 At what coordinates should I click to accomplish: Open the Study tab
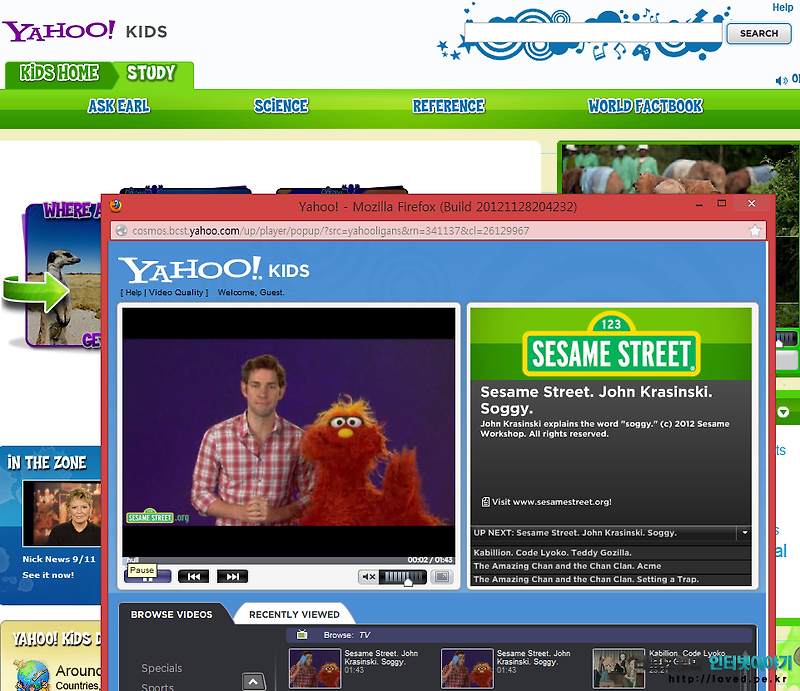[x=152, y=73]
